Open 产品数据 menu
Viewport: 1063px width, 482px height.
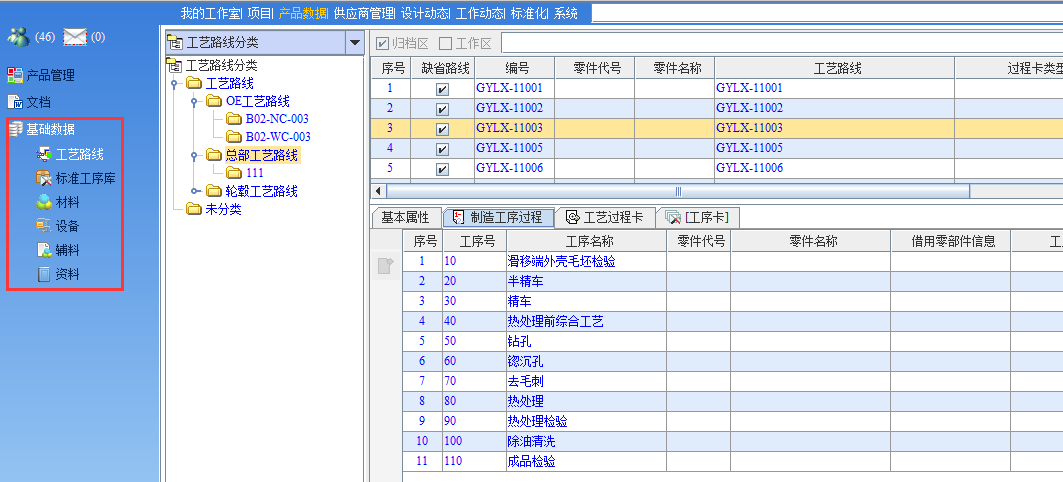(x=303, y=13)
